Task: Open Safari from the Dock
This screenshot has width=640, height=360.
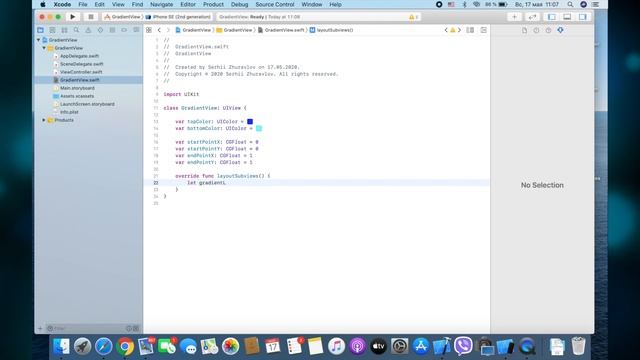Action: pos(104,347)
